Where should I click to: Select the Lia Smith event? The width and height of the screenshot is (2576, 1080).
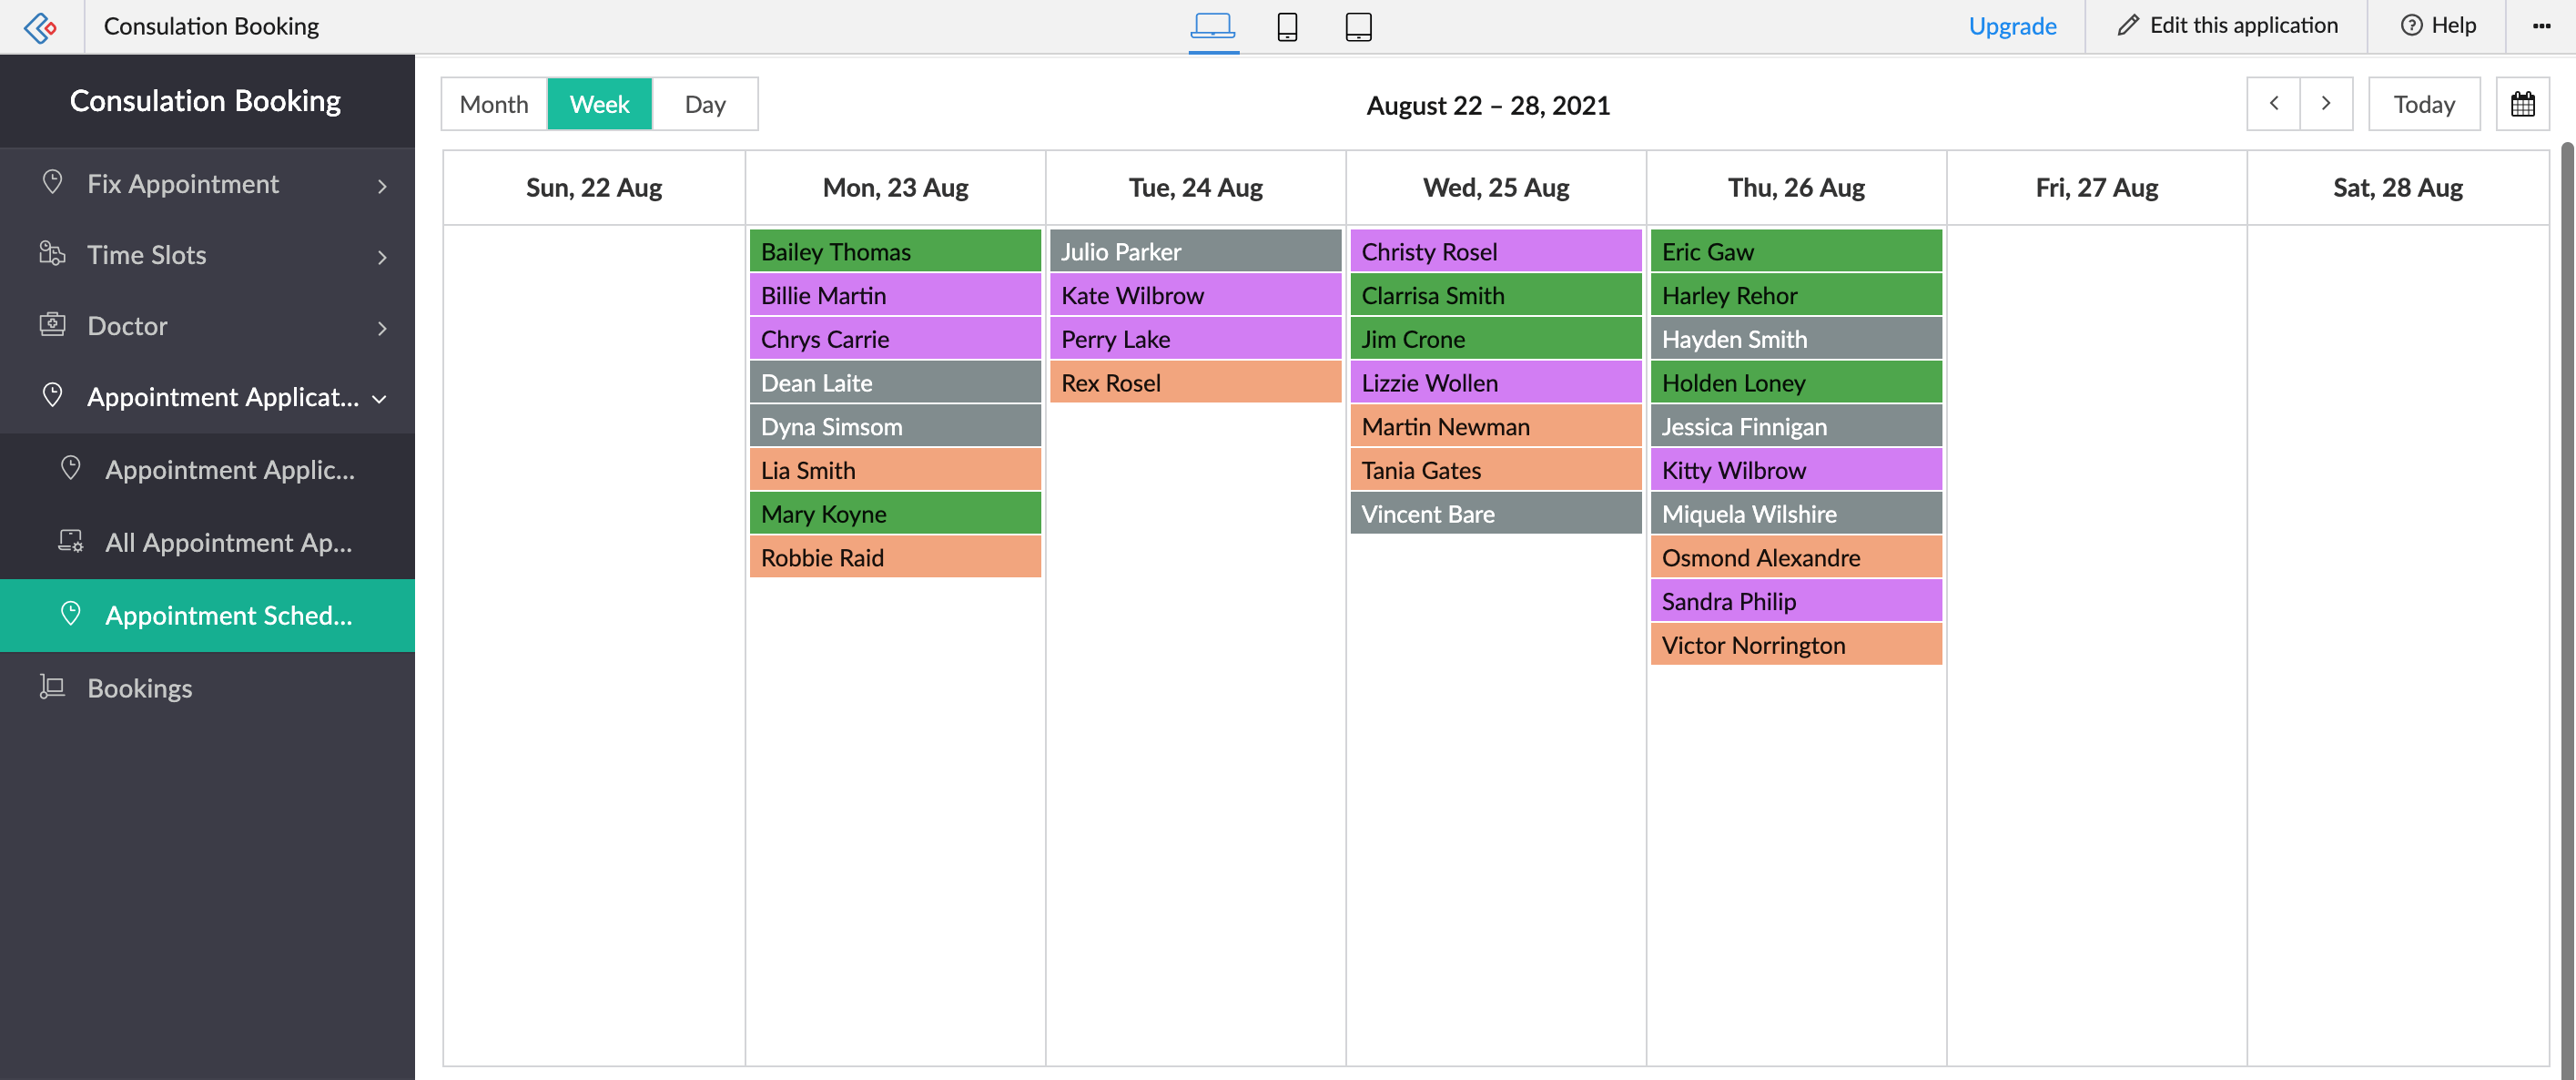tap(895, 470)
